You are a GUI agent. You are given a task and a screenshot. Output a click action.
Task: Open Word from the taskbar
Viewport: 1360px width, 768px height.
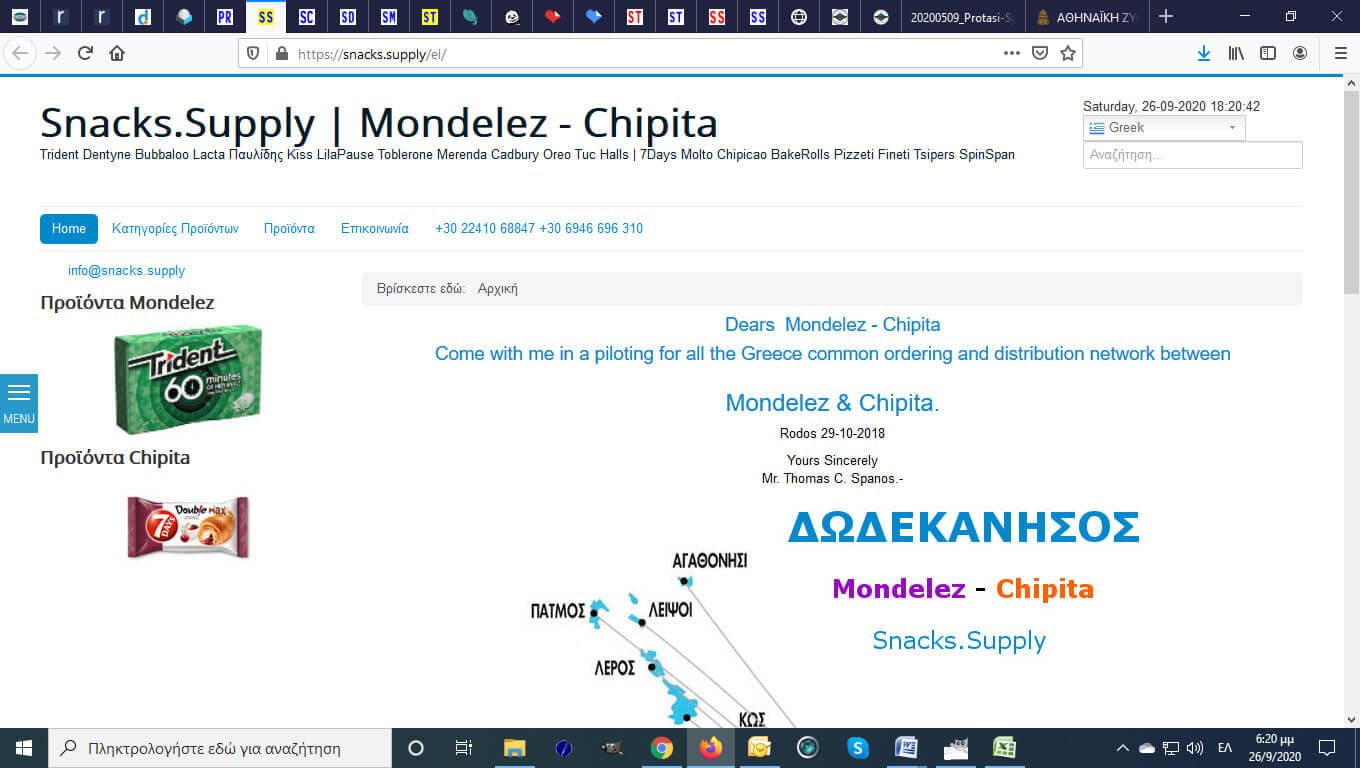point(906,747)
